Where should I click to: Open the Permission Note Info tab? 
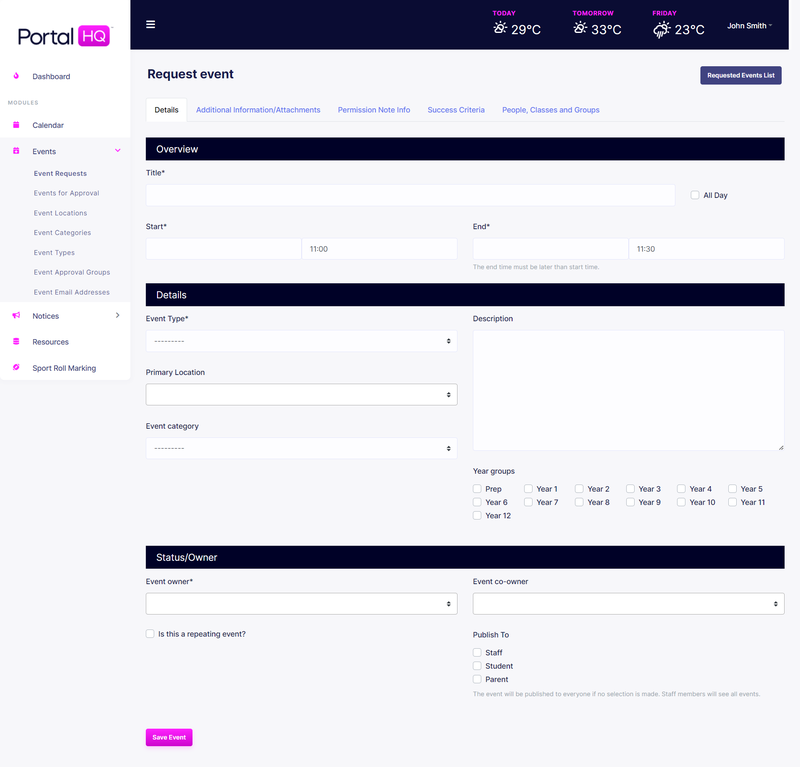point(374,110)
